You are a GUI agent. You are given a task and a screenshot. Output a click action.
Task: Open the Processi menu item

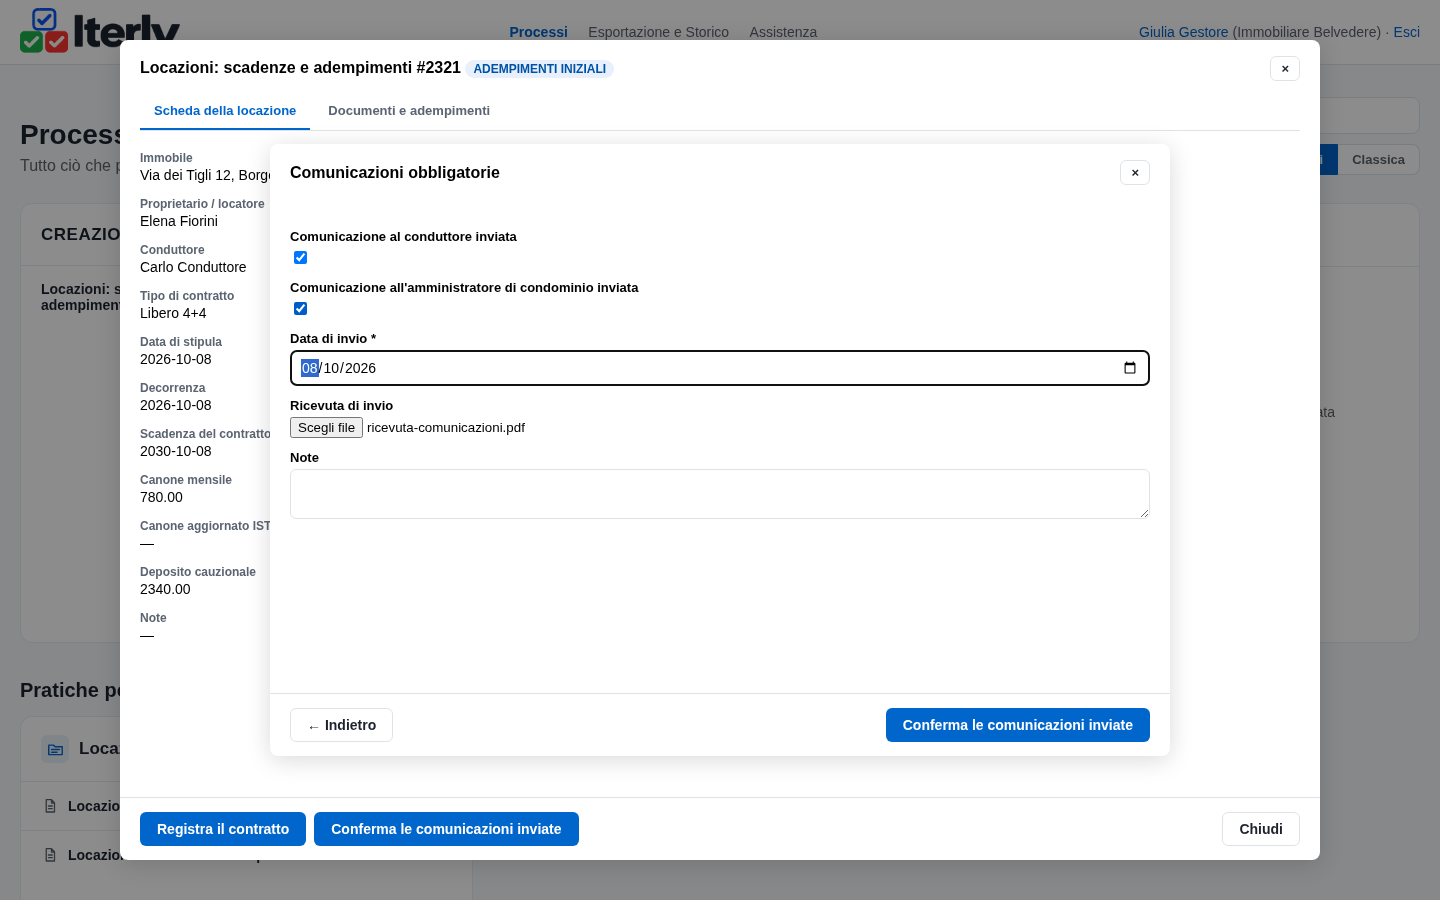click(538, 32)
